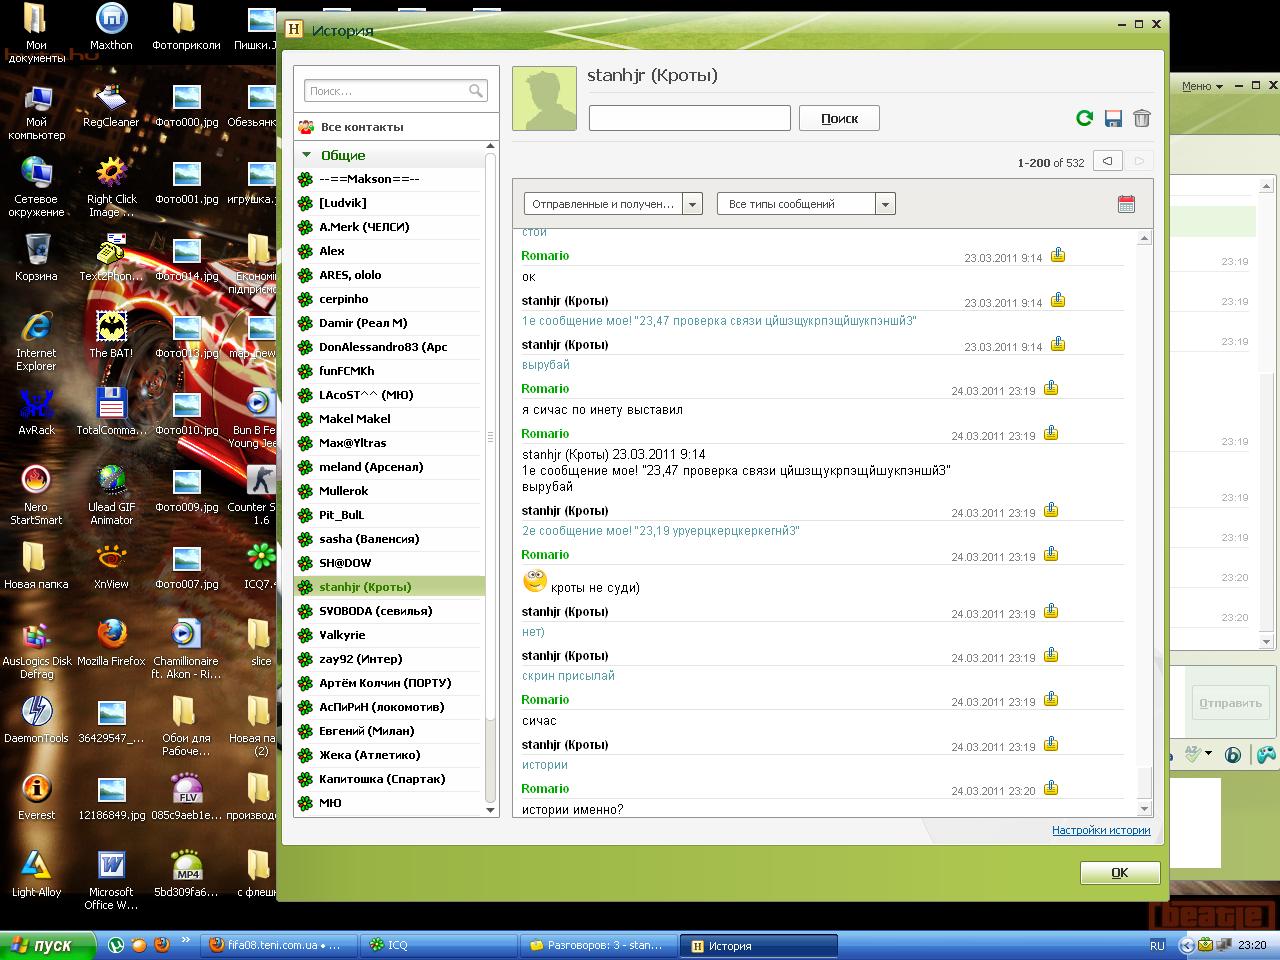Save history using the floppy disk icon

coord(1113,118)
